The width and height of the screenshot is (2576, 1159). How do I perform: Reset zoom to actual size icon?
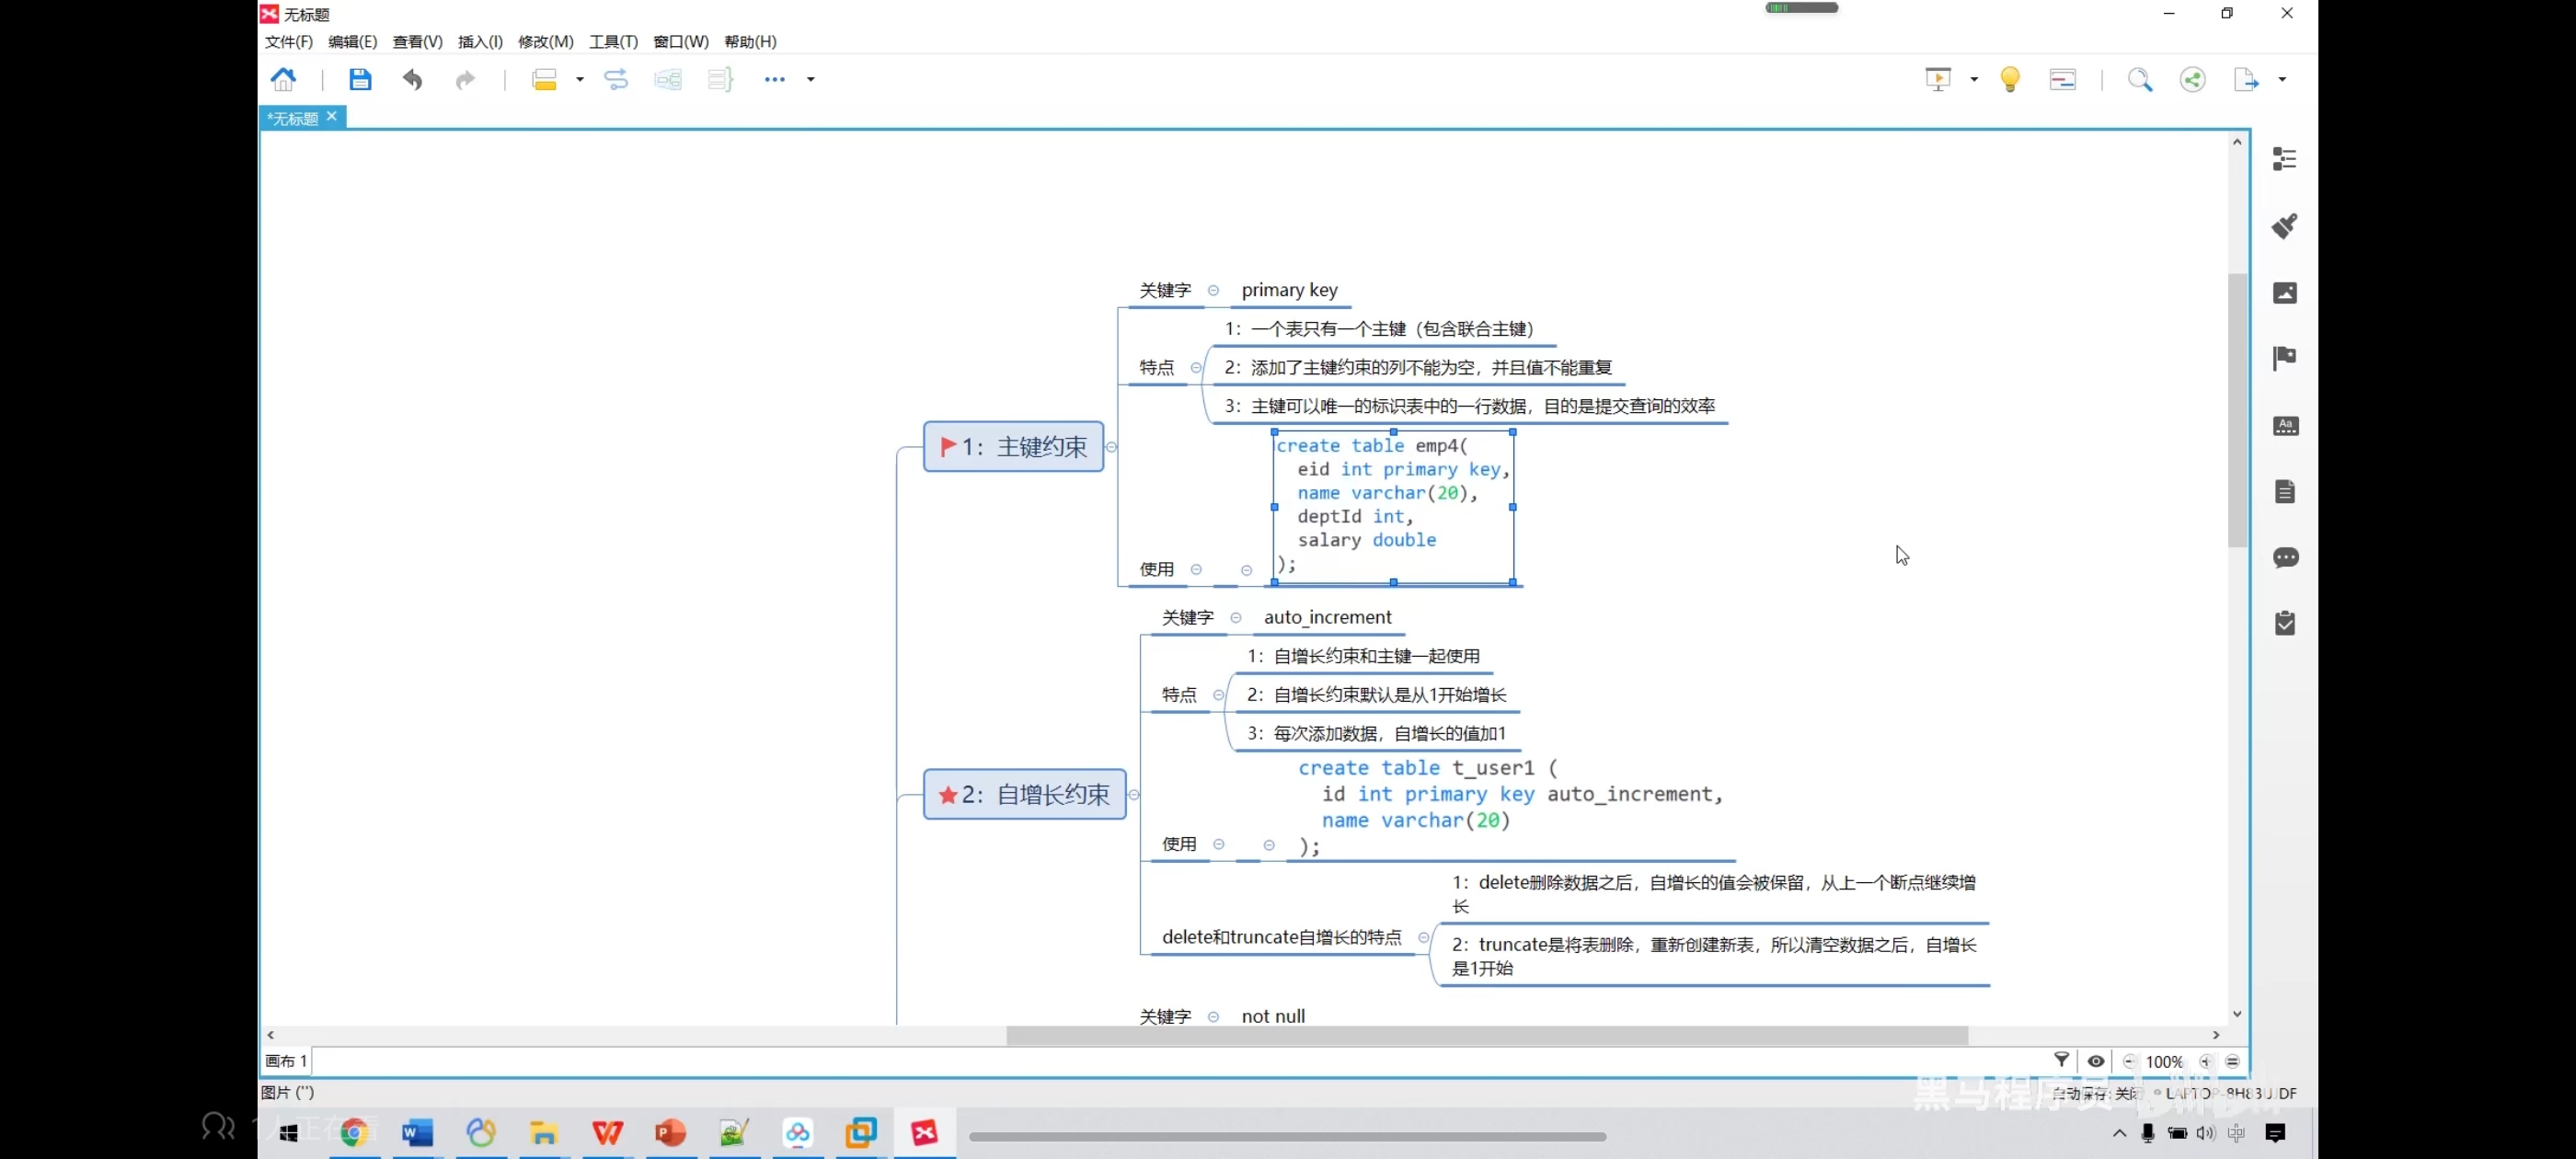(2233, 1062)
